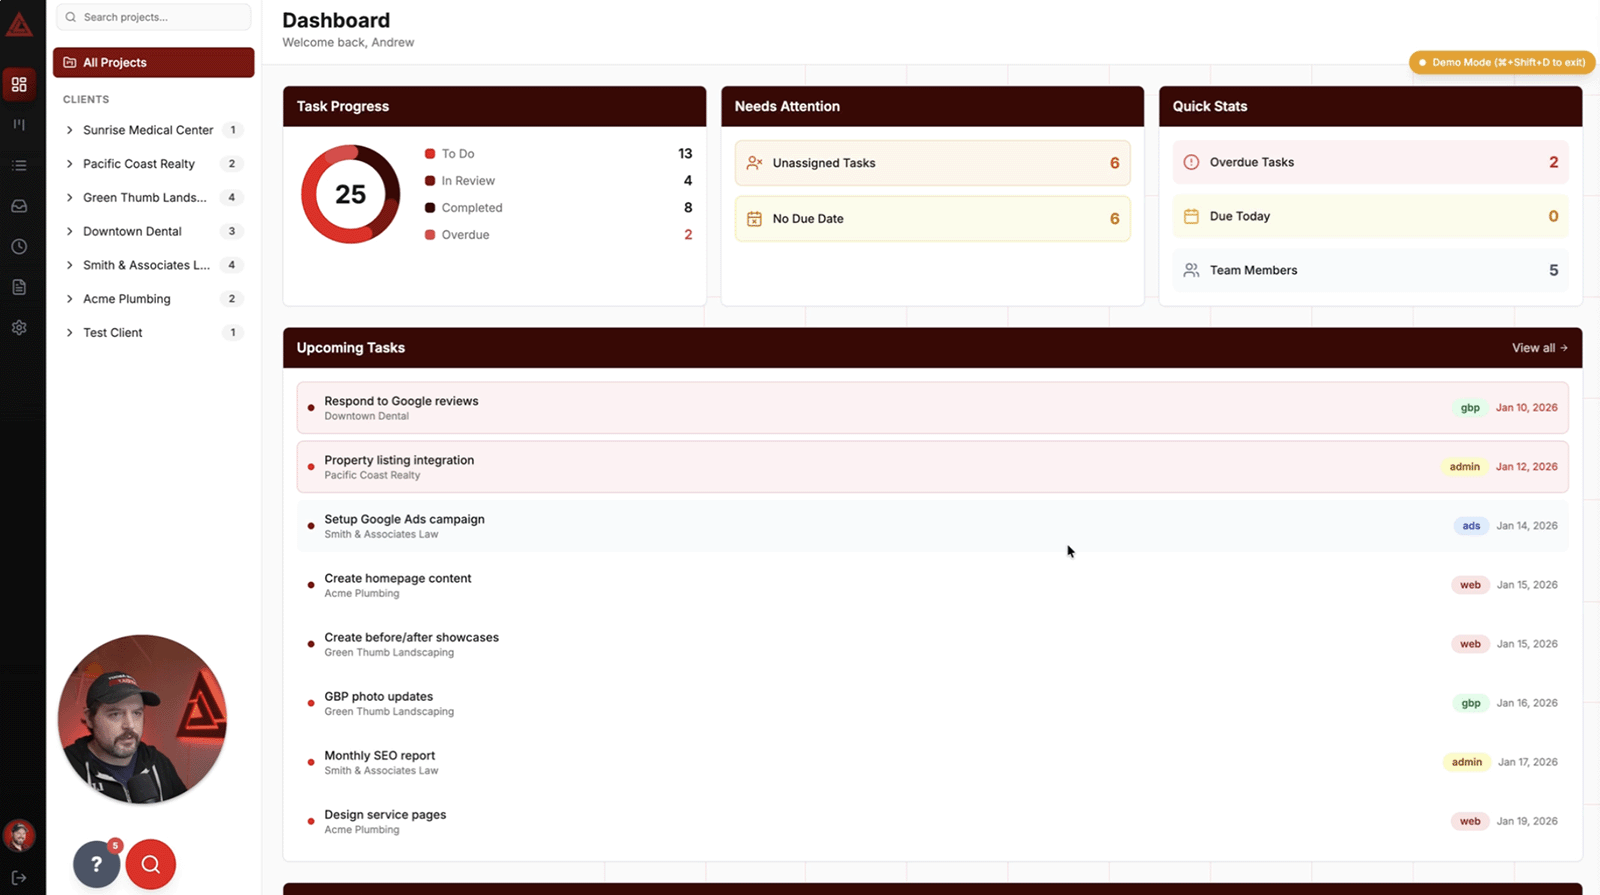Open settings gear in sidebar
Viewport: 1600px width, 895px height.
click(19, 328)
